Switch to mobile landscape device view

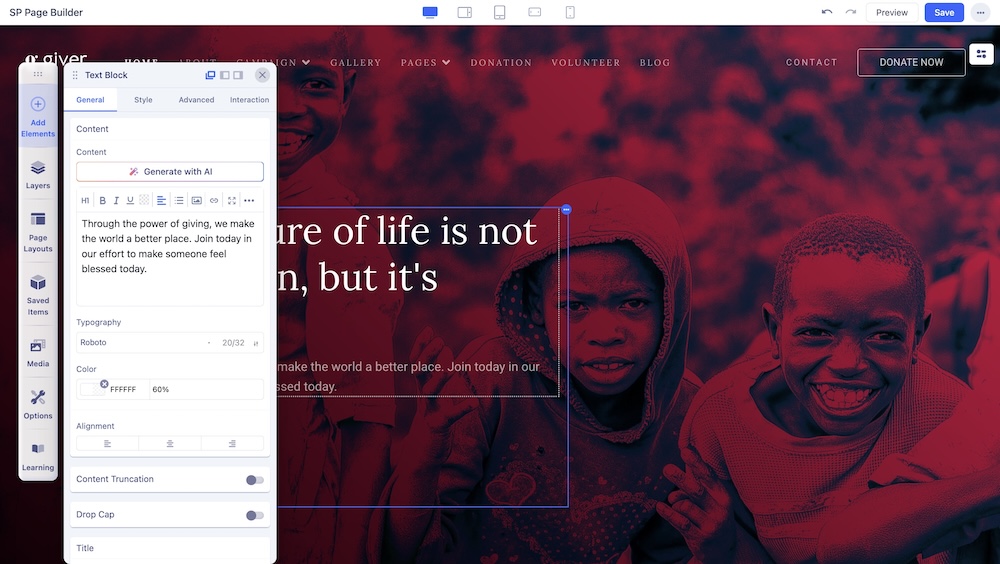pos(534,12)
